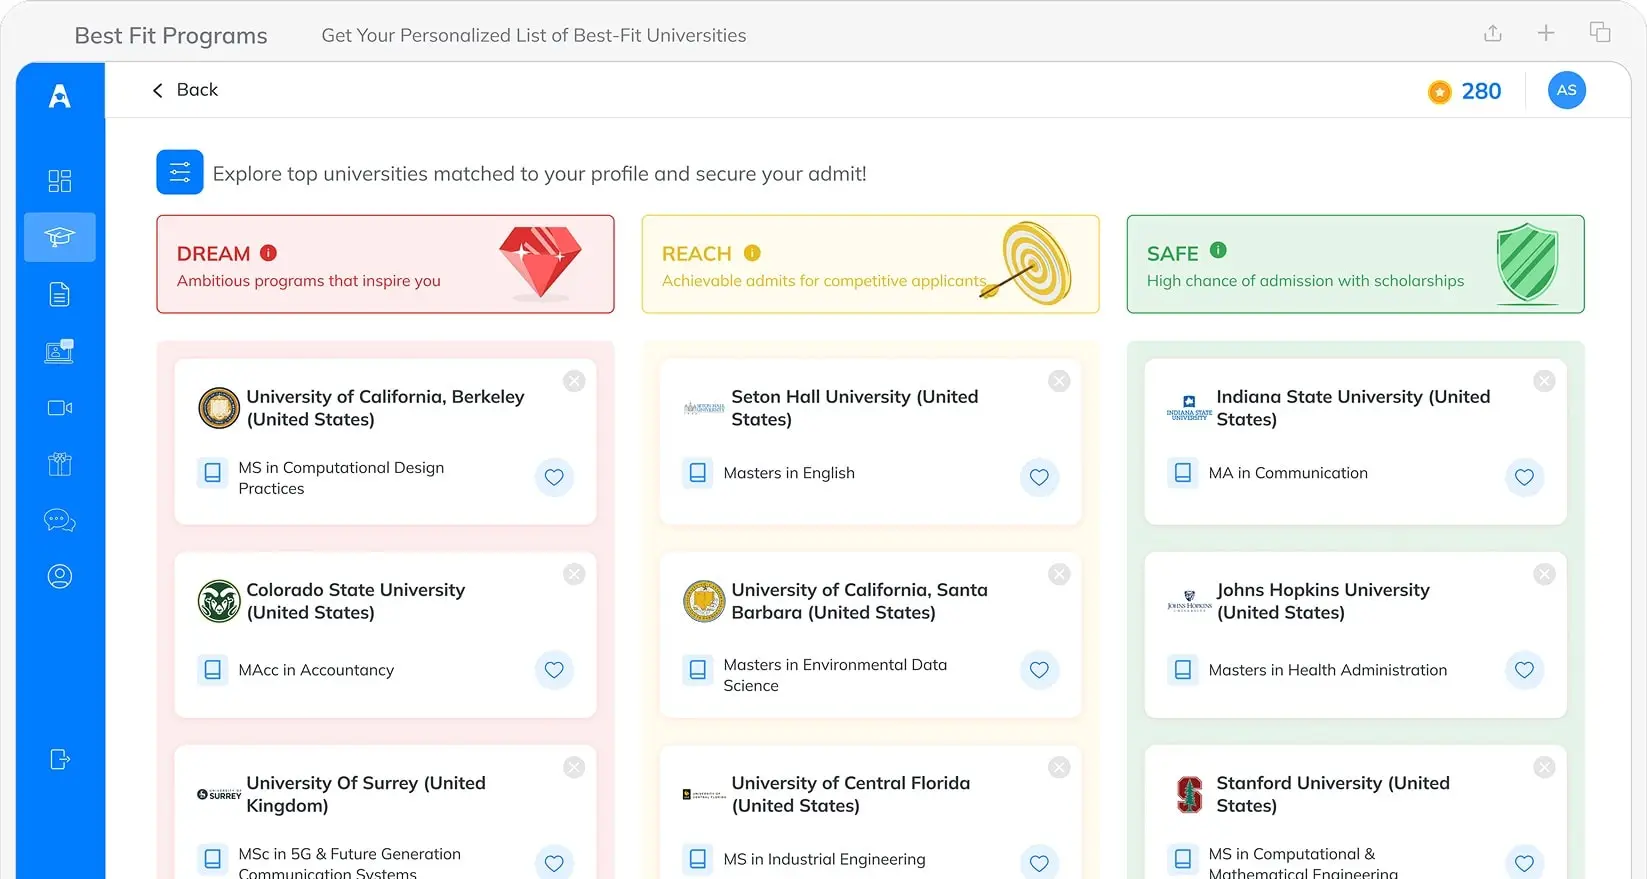
Task: Open the documents icon in sidebar
Action: (60, 294)
